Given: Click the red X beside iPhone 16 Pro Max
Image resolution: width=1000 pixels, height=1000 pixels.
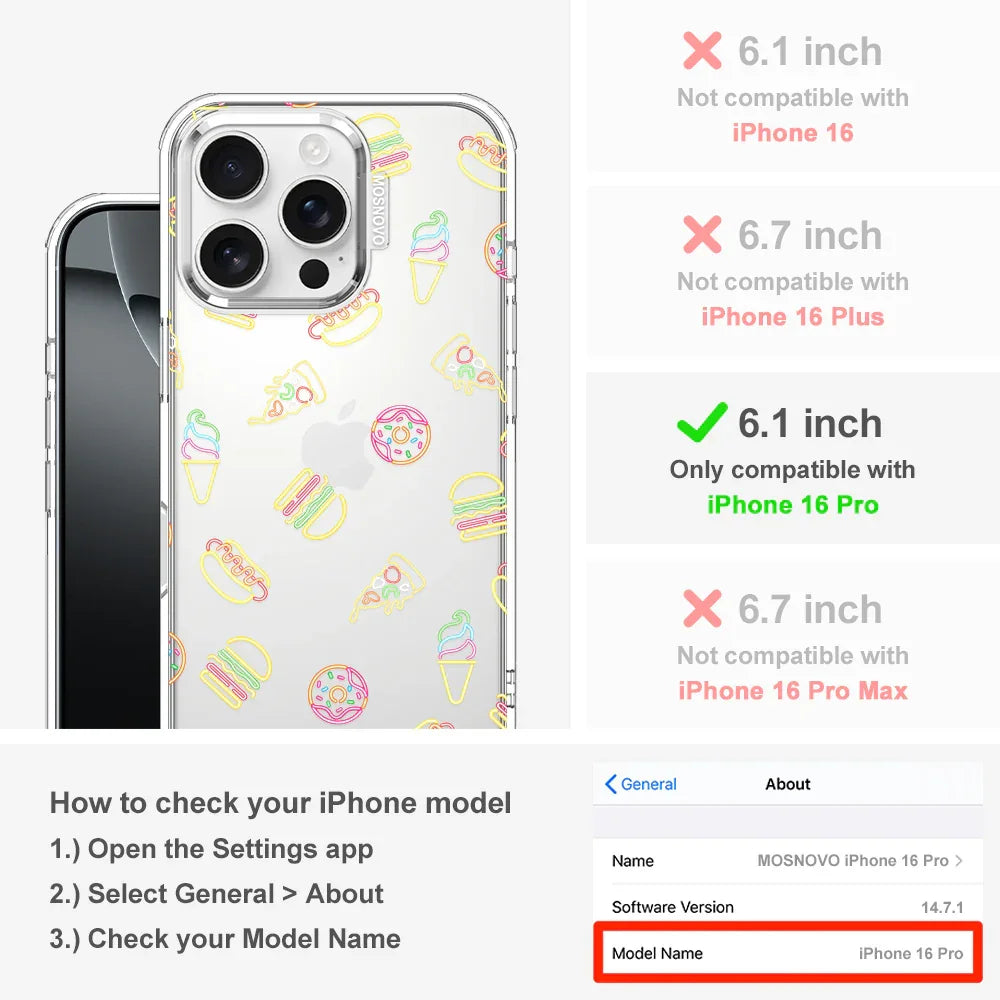Looking at the screenshot, I should 702,608.
